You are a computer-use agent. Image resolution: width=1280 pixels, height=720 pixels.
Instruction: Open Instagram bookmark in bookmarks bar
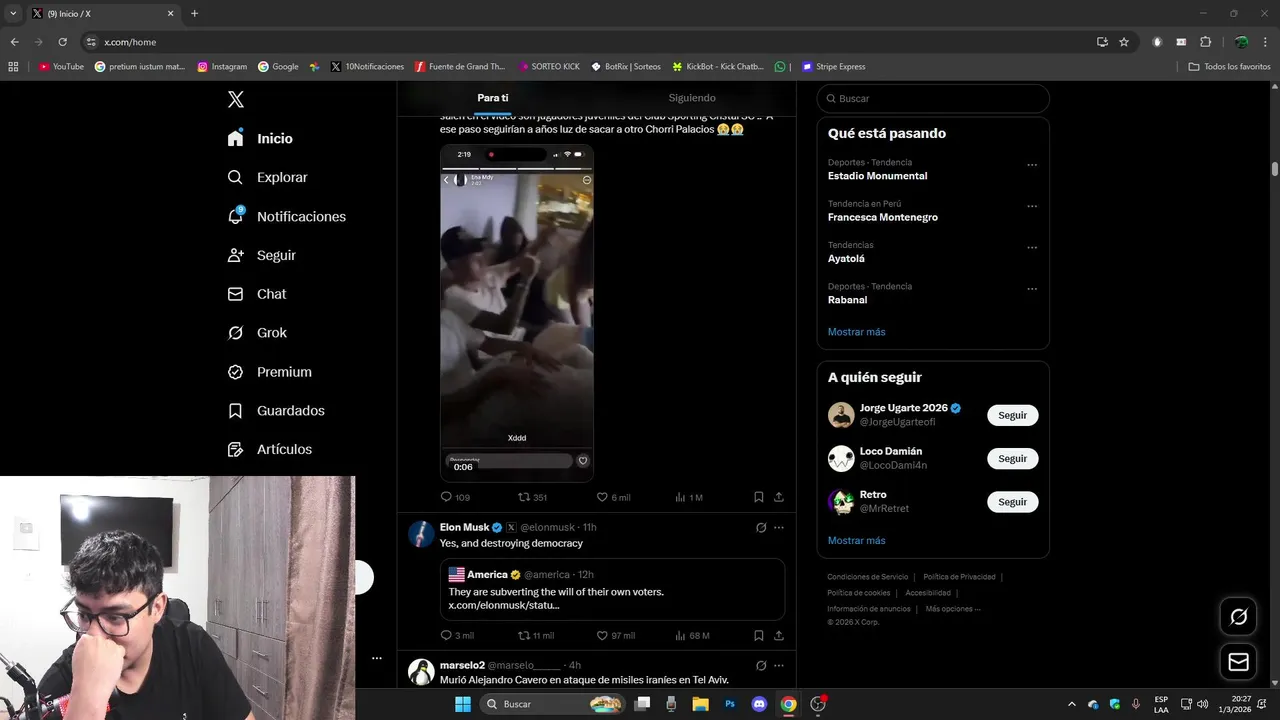(222, 67)
